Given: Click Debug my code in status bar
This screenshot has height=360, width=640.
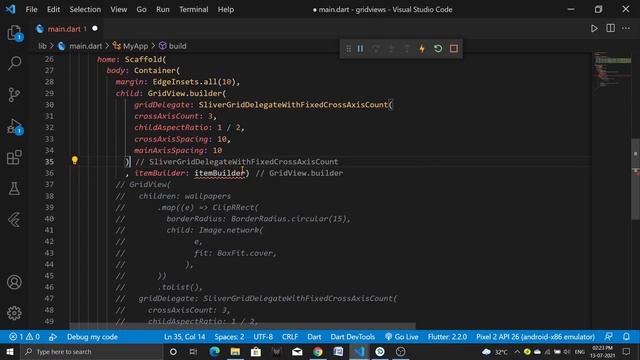Looking at the screenshot, I should tap(92, 337).
